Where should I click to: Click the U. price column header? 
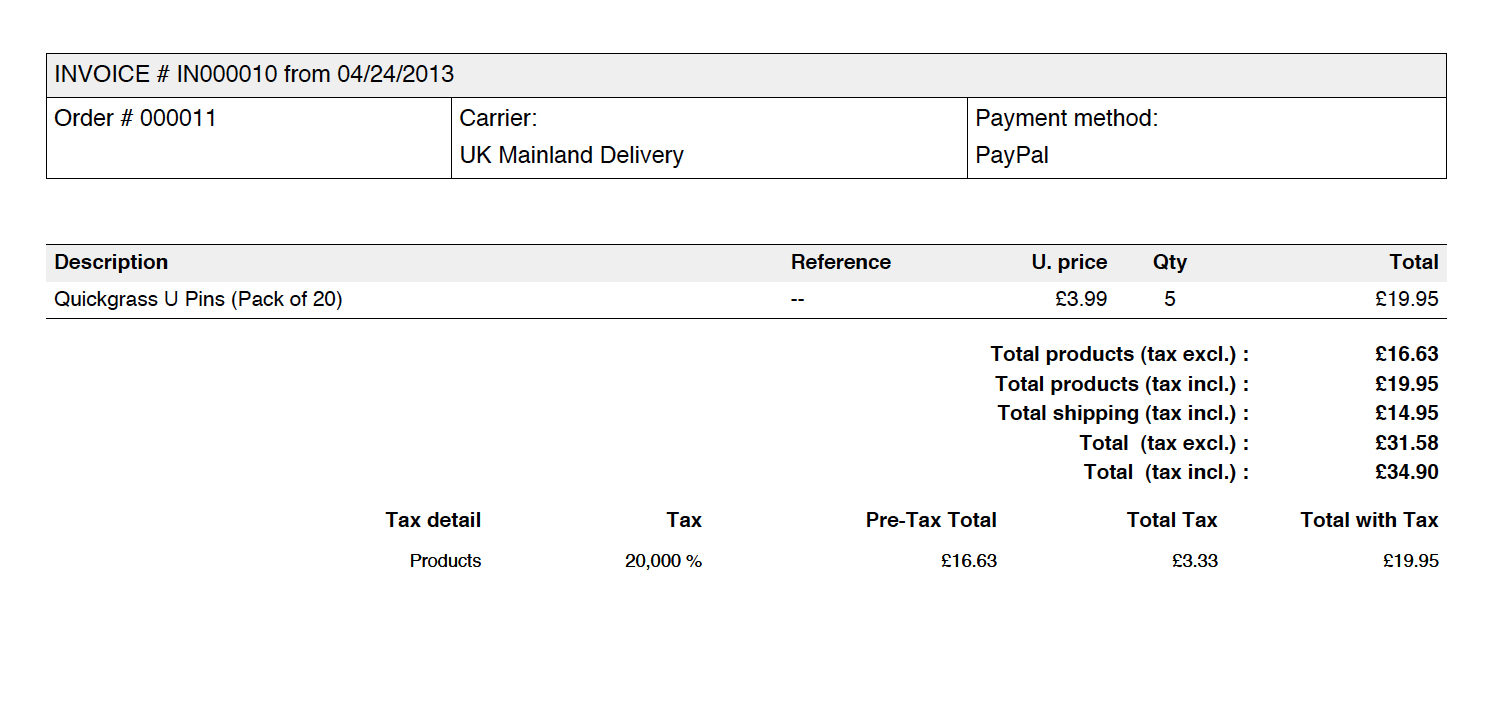tap(1069, 262)
